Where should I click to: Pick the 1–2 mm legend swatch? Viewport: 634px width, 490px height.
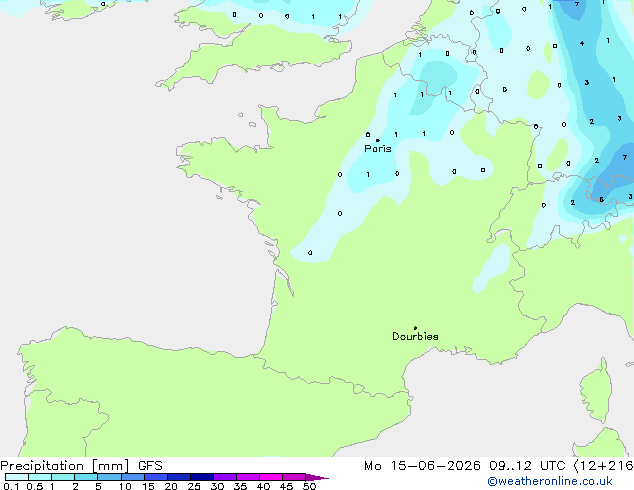click(x=63, y=477)
